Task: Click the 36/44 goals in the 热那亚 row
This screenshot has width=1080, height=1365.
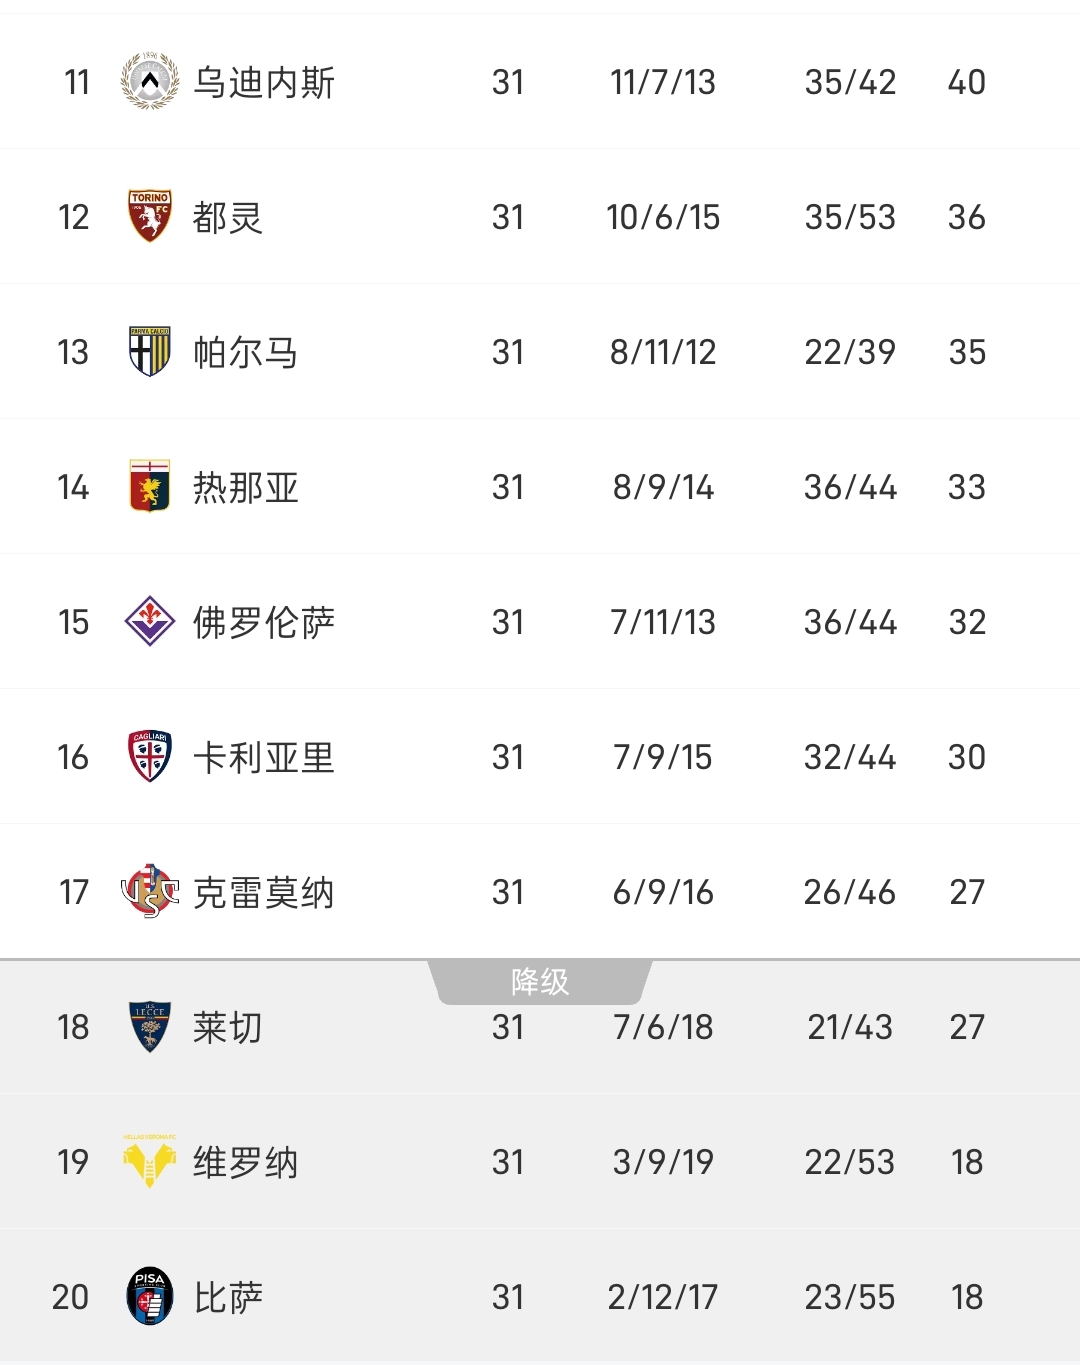Action: click(x=850, y=487)
